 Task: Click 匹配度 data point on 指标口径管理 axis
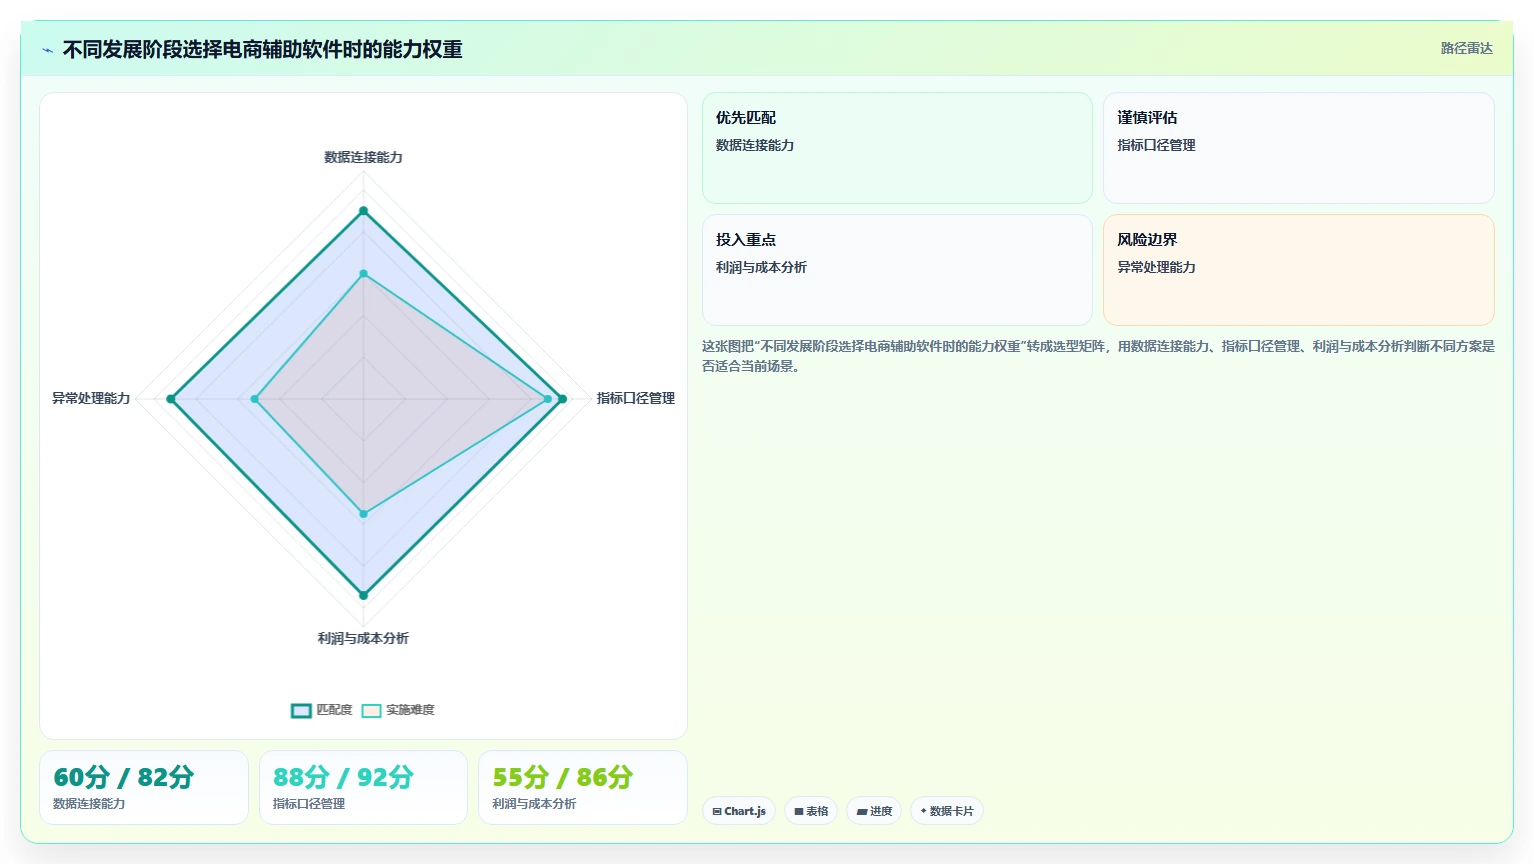point(562,399)
